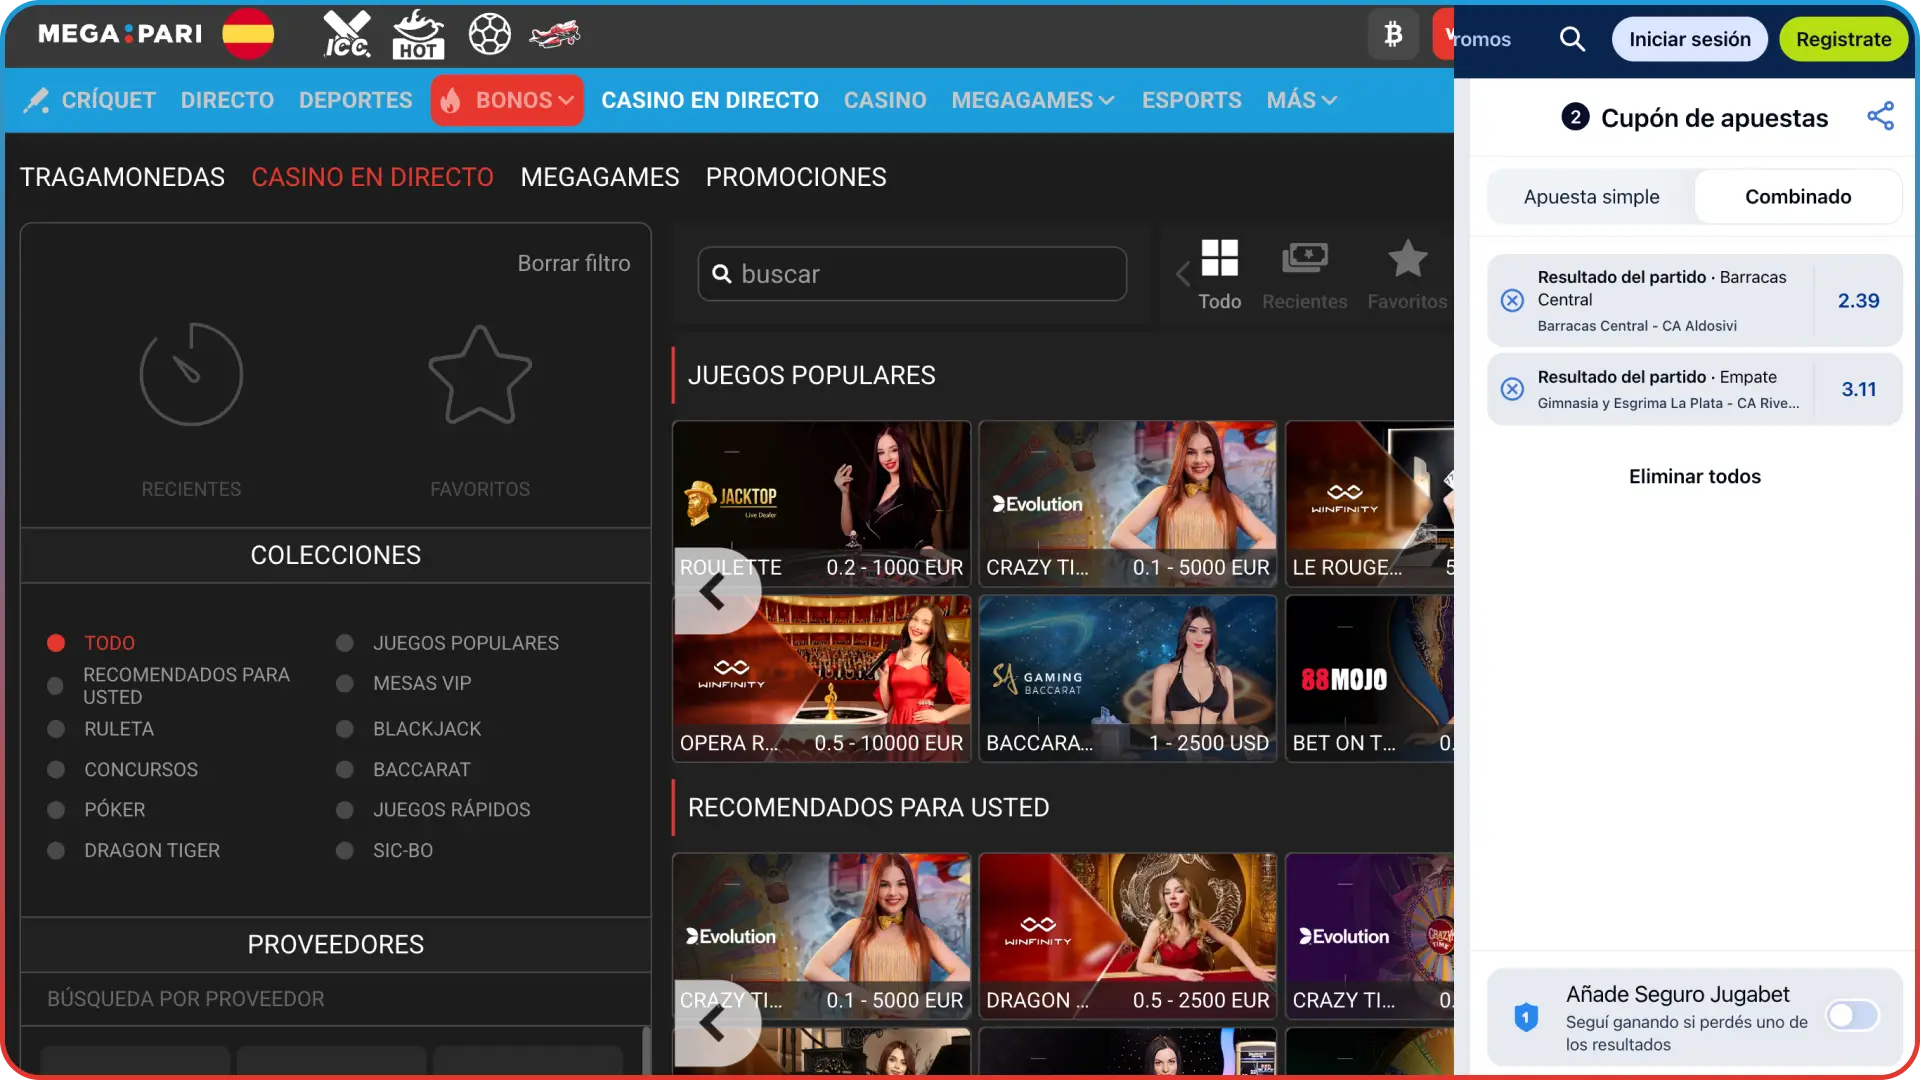
Task: Click the bet count badge 2
Action: [1575, 117]
